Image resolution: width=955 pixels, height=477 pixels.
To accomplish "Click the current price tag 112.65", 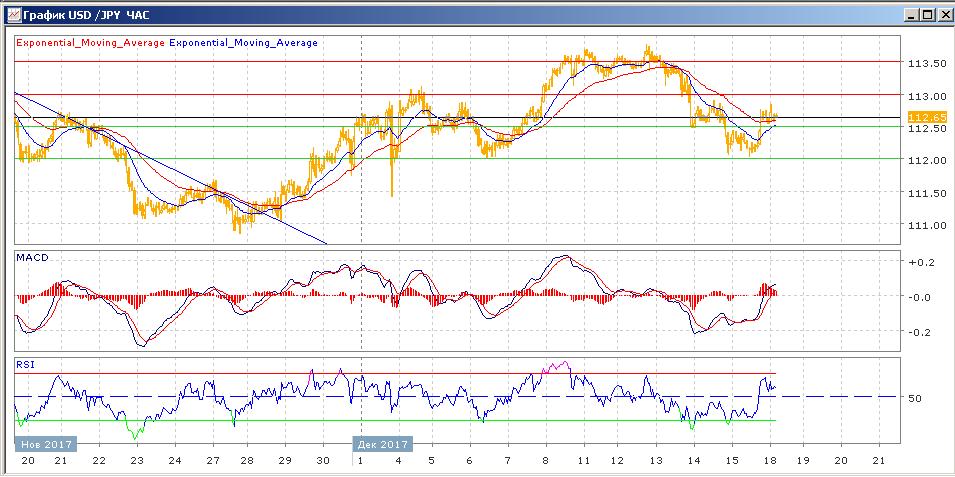I will pyautogui.click(x=924, y=117).
